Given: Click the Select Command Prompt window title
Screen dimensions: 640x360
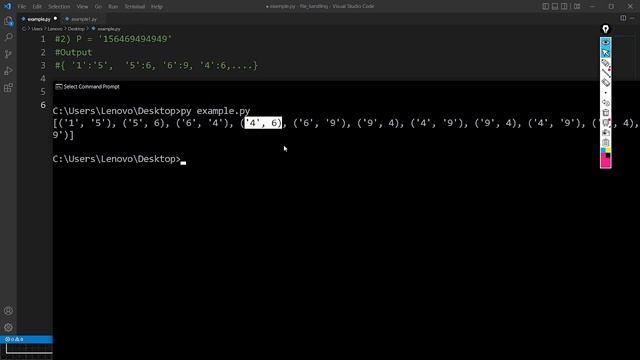Looking at the screenshot, I should click(91, 87).
